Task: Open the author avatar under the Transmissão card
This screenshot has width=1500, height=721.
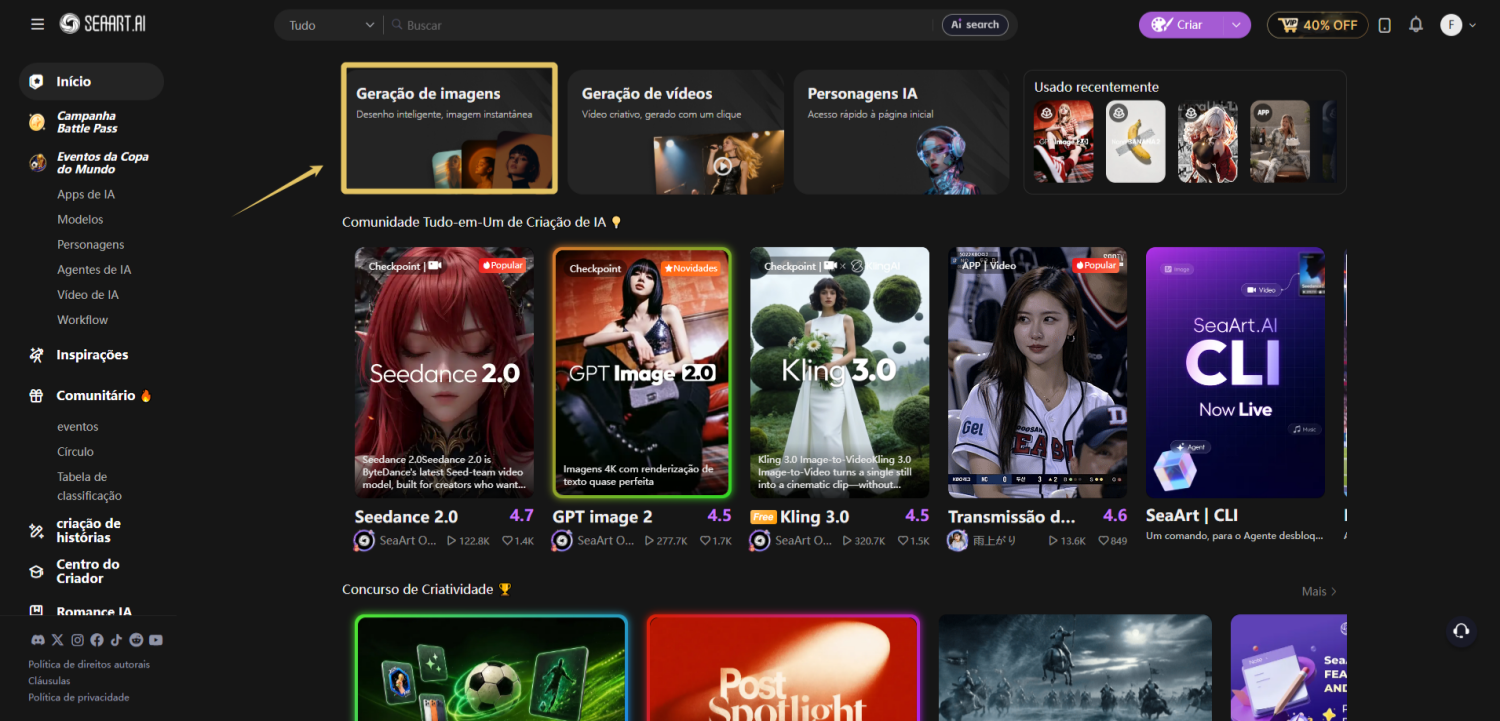Action: (958, 541)
